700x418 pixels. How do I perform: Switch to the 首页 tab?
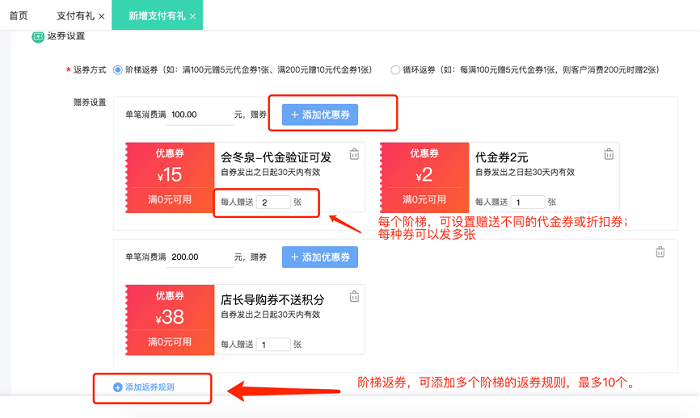pyautogui.click(x=18, y=17)
